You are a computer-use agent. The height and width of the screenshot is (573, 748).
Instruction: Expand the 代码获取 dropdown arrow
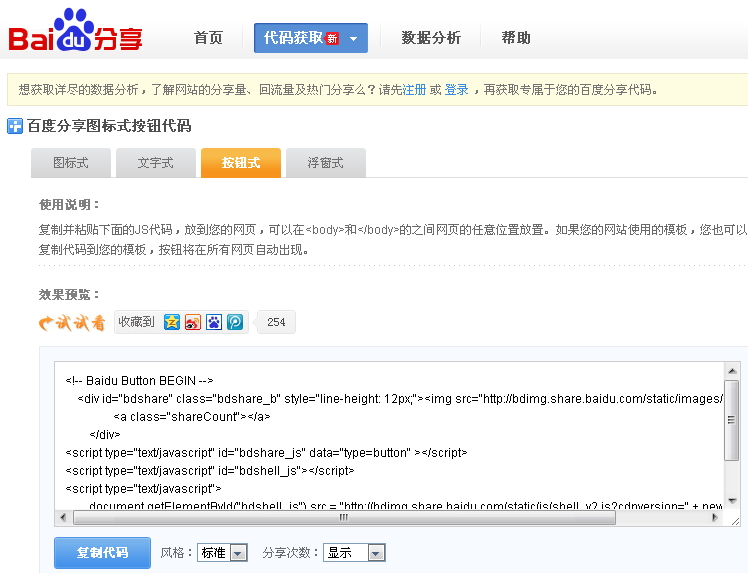click(353, 39)
